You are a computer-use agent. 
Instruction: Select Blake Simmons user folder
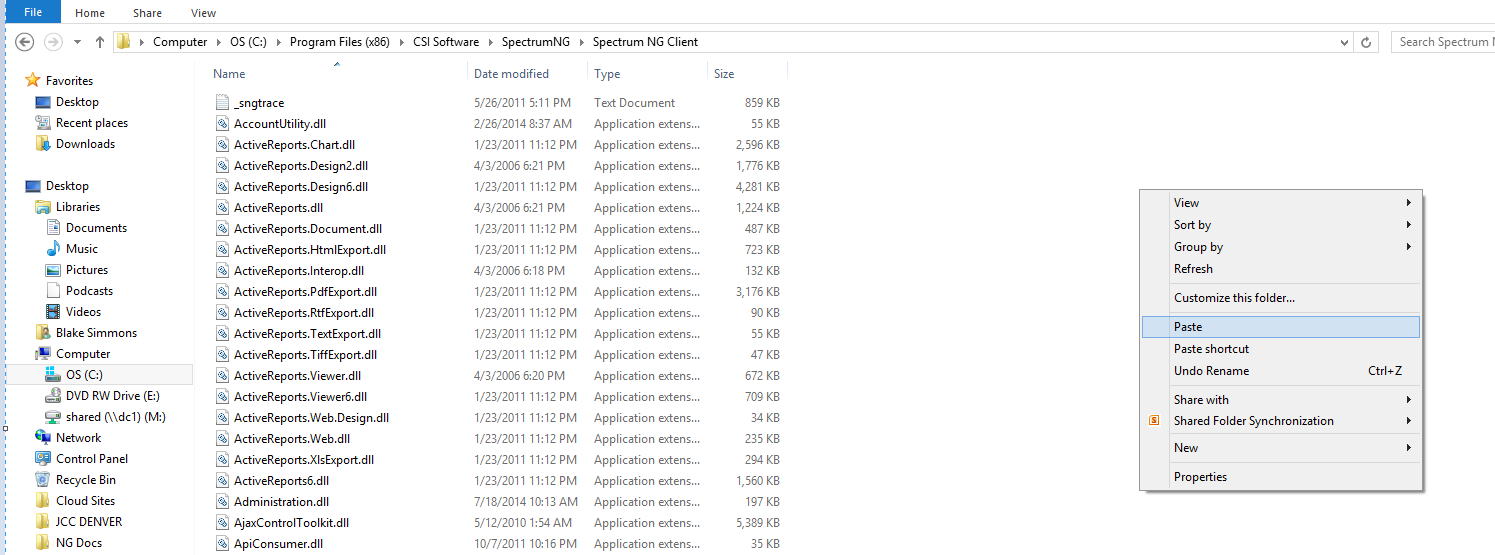(86, 333)
